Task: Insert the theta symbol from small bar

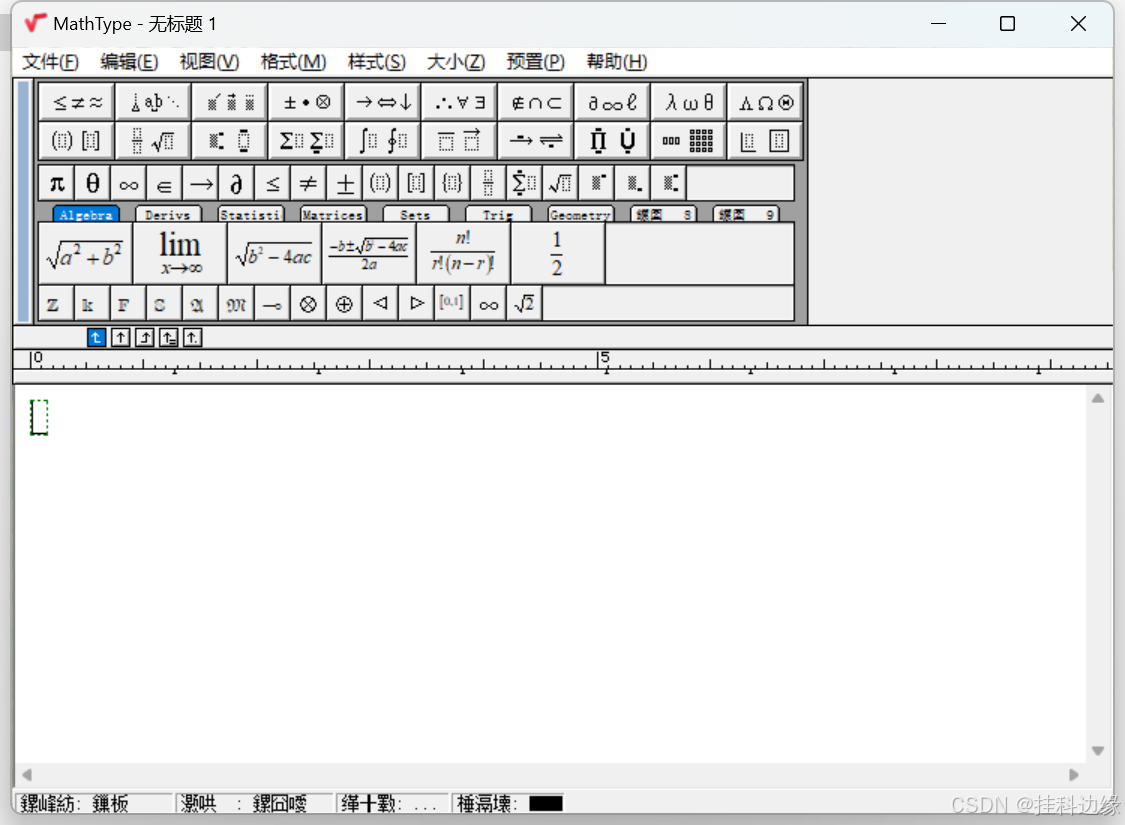Action: (93, 184)
